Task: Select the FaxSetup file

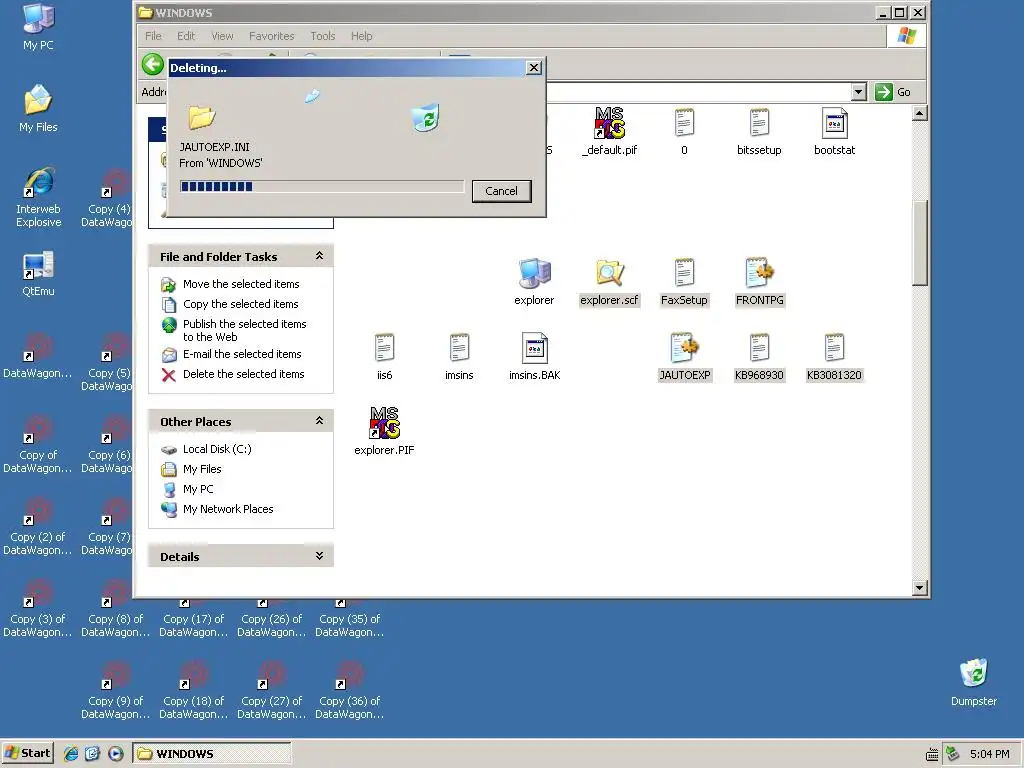Action: pos(684,282)
